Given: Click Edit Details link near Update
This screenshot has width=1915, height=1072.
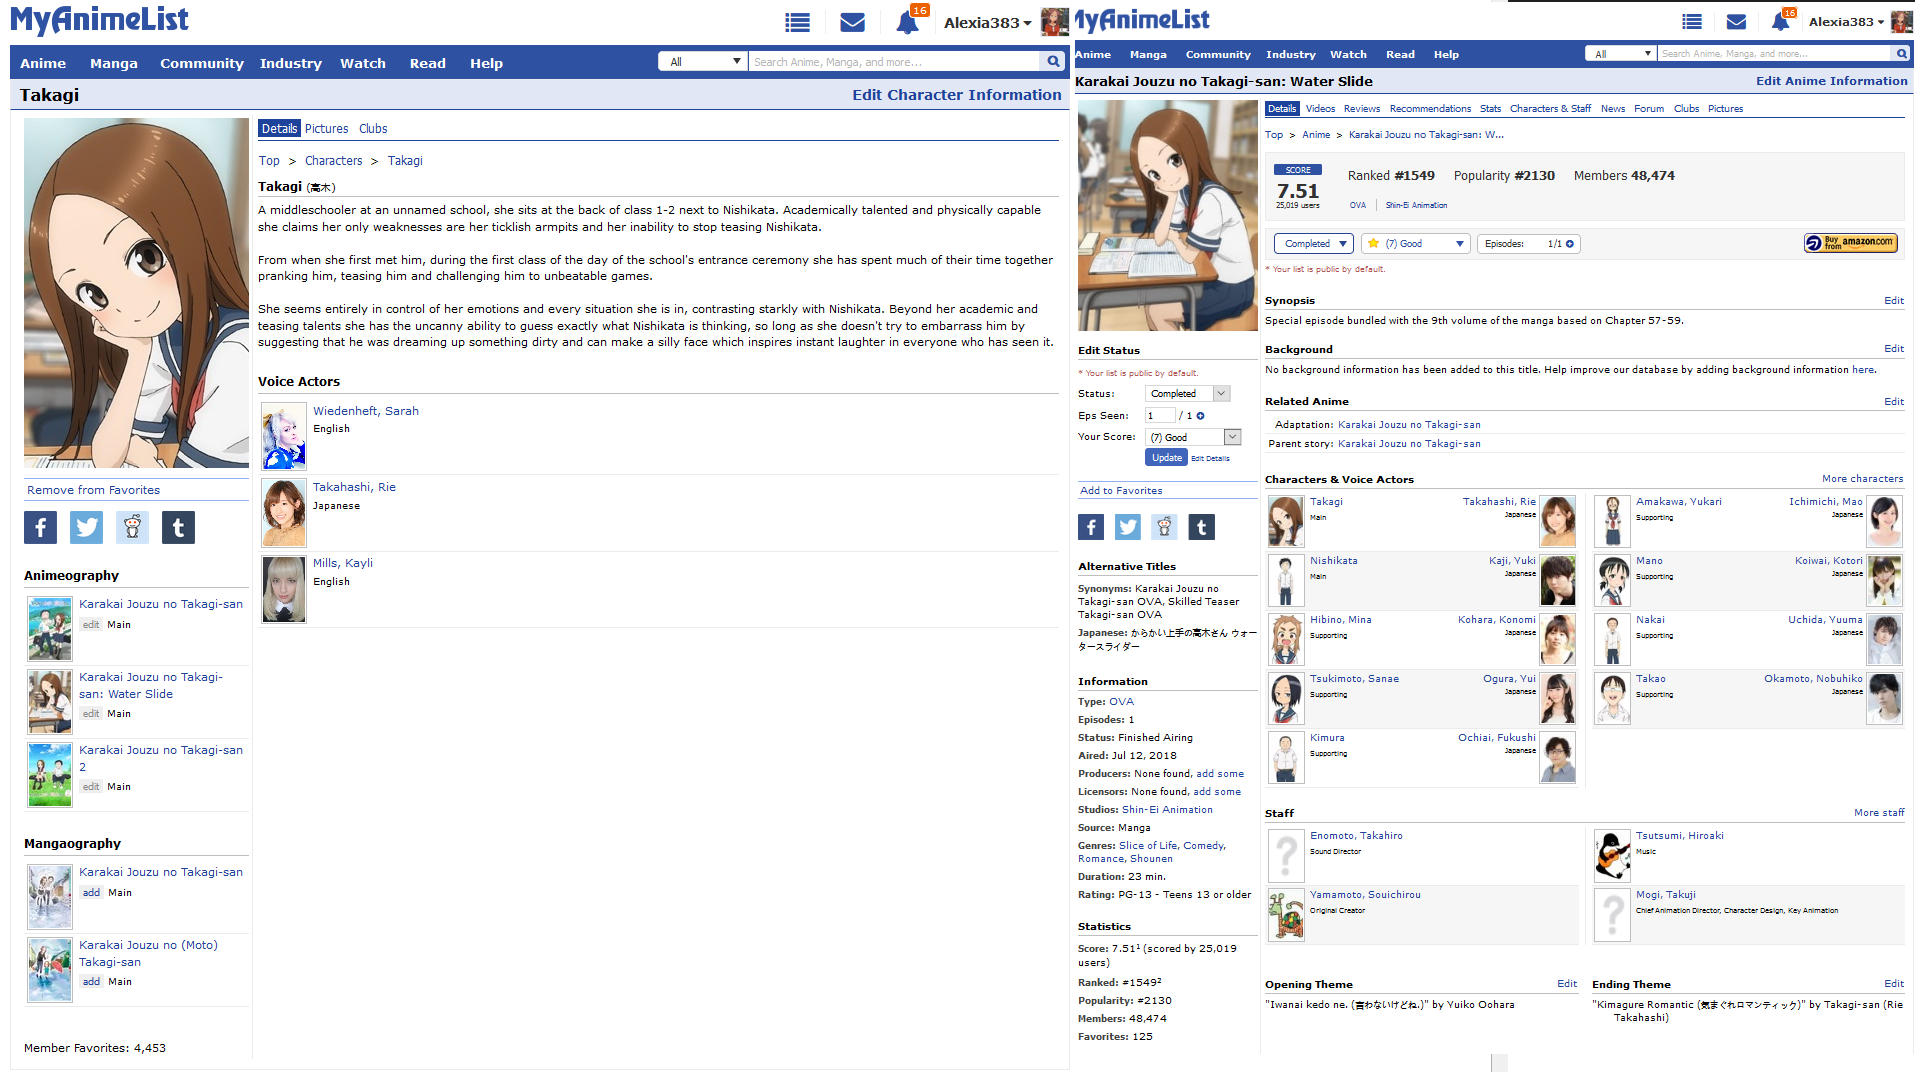Looking at the screenshot, I should tap(1210, 459).
